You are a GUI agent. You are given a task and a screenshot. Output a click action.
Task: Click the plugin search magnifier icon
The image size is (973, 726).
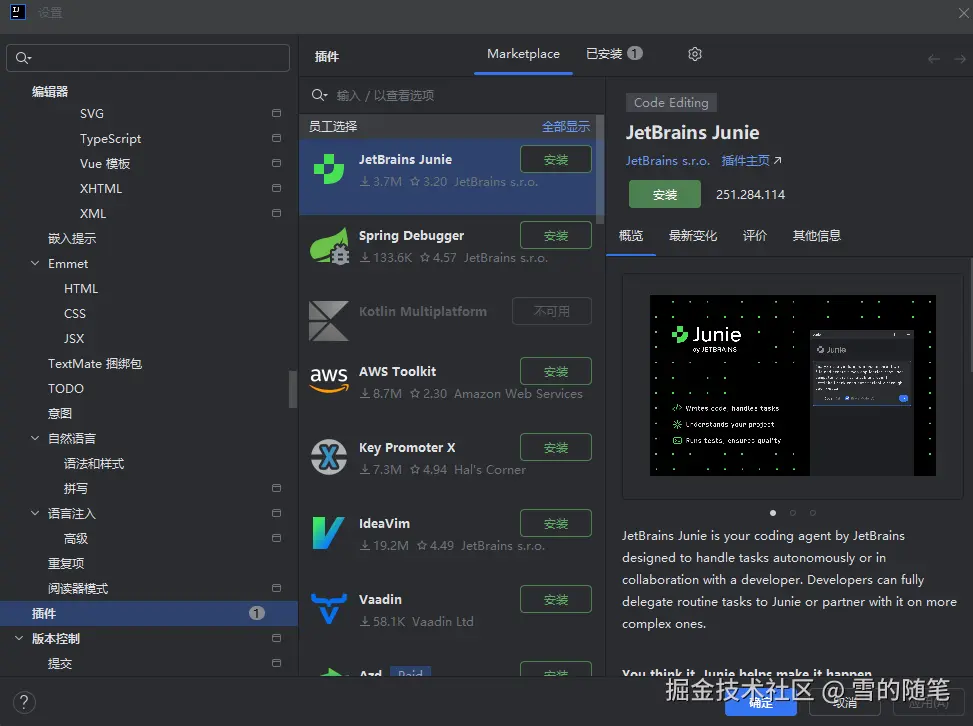coord(319,95)
